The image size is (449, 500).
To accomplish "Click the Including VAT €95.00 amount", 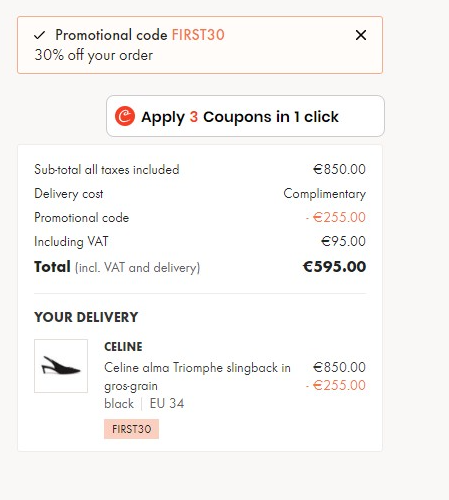I will tap(343, 241).
